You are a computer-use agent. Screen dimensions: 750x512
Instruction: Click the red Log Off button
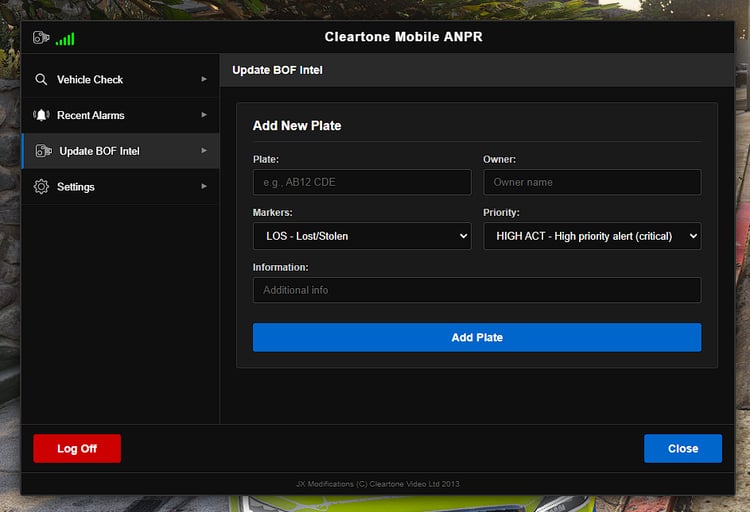(77, 448)
